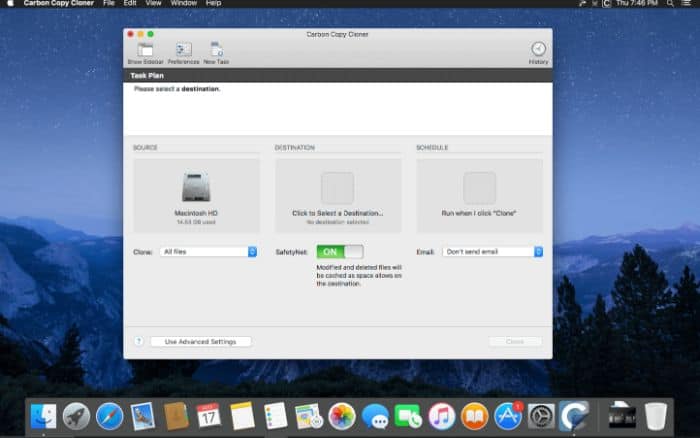Open Contacts book in the Dock
Viewport: 700px width, 438px height.
coord(176,416)
